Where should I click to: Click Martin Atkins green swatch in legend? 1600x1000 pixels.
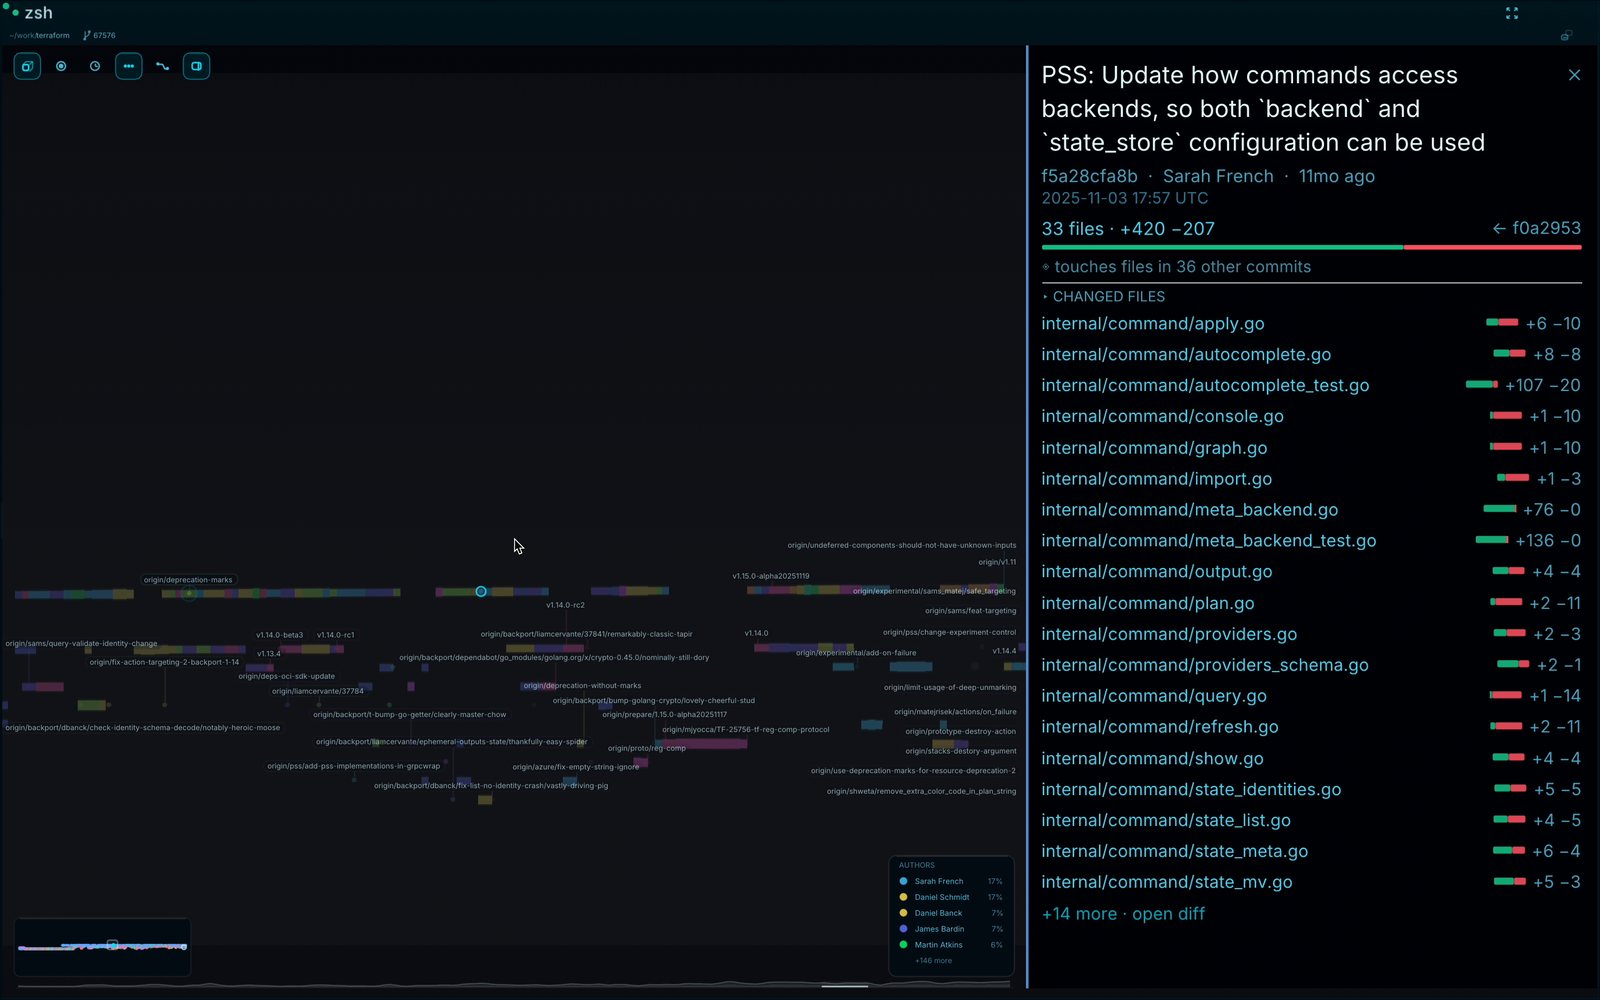903,945
